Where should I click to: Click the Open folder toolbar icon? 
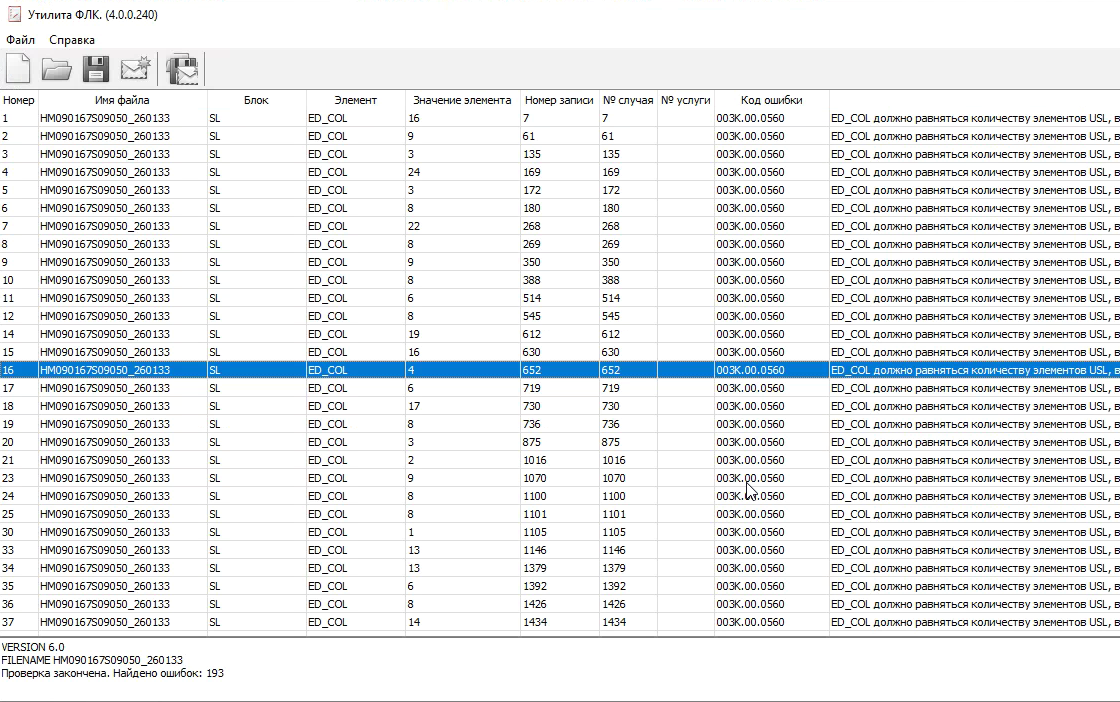click(57, 69)
